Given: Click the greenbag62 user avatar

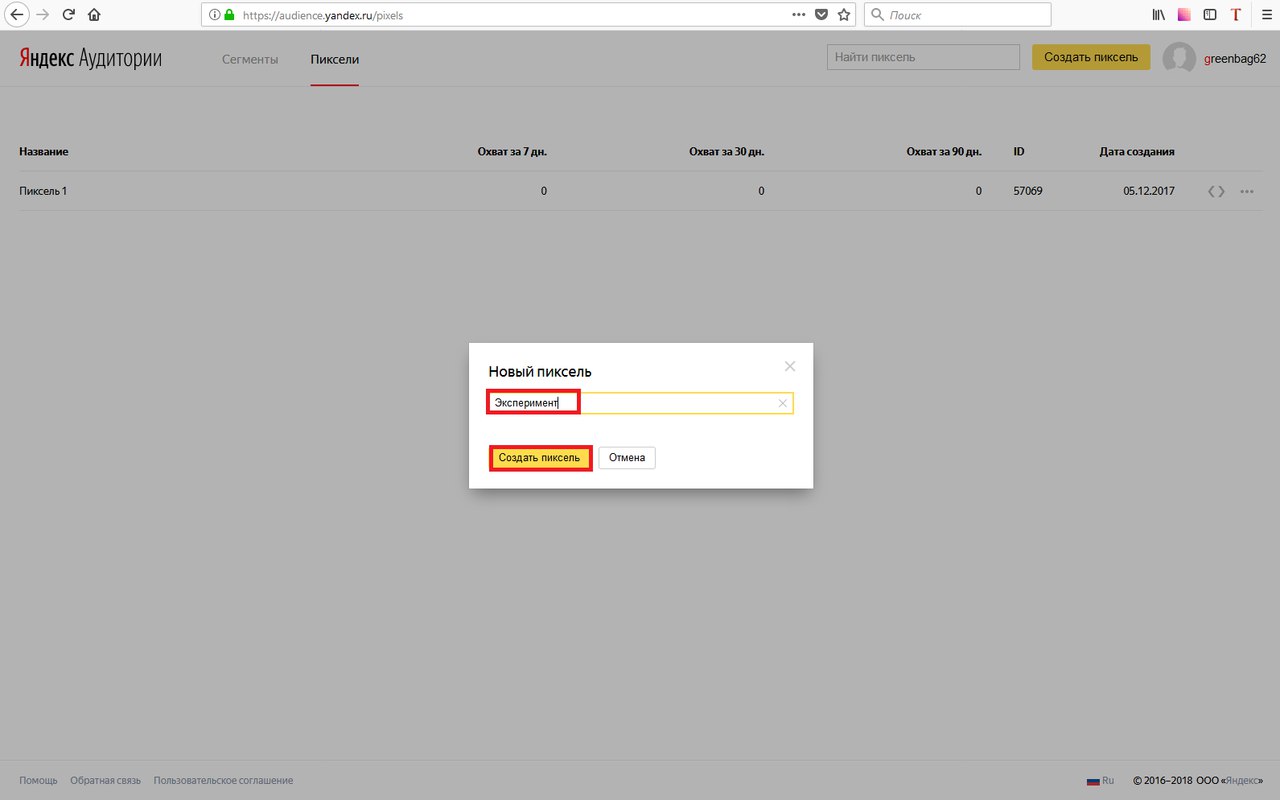Looking at the screenshot, I should (x=1179, y=57).
